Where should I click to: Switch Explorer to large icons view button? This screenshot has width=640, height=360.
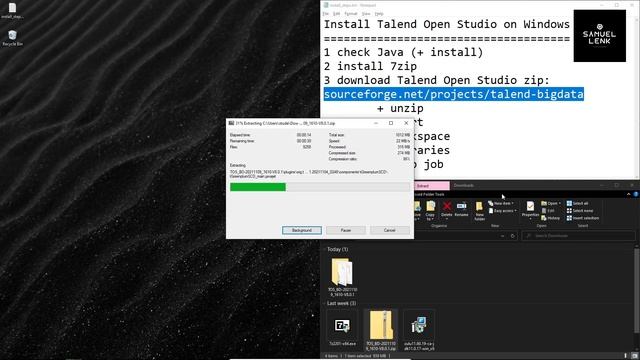[635, 356]
